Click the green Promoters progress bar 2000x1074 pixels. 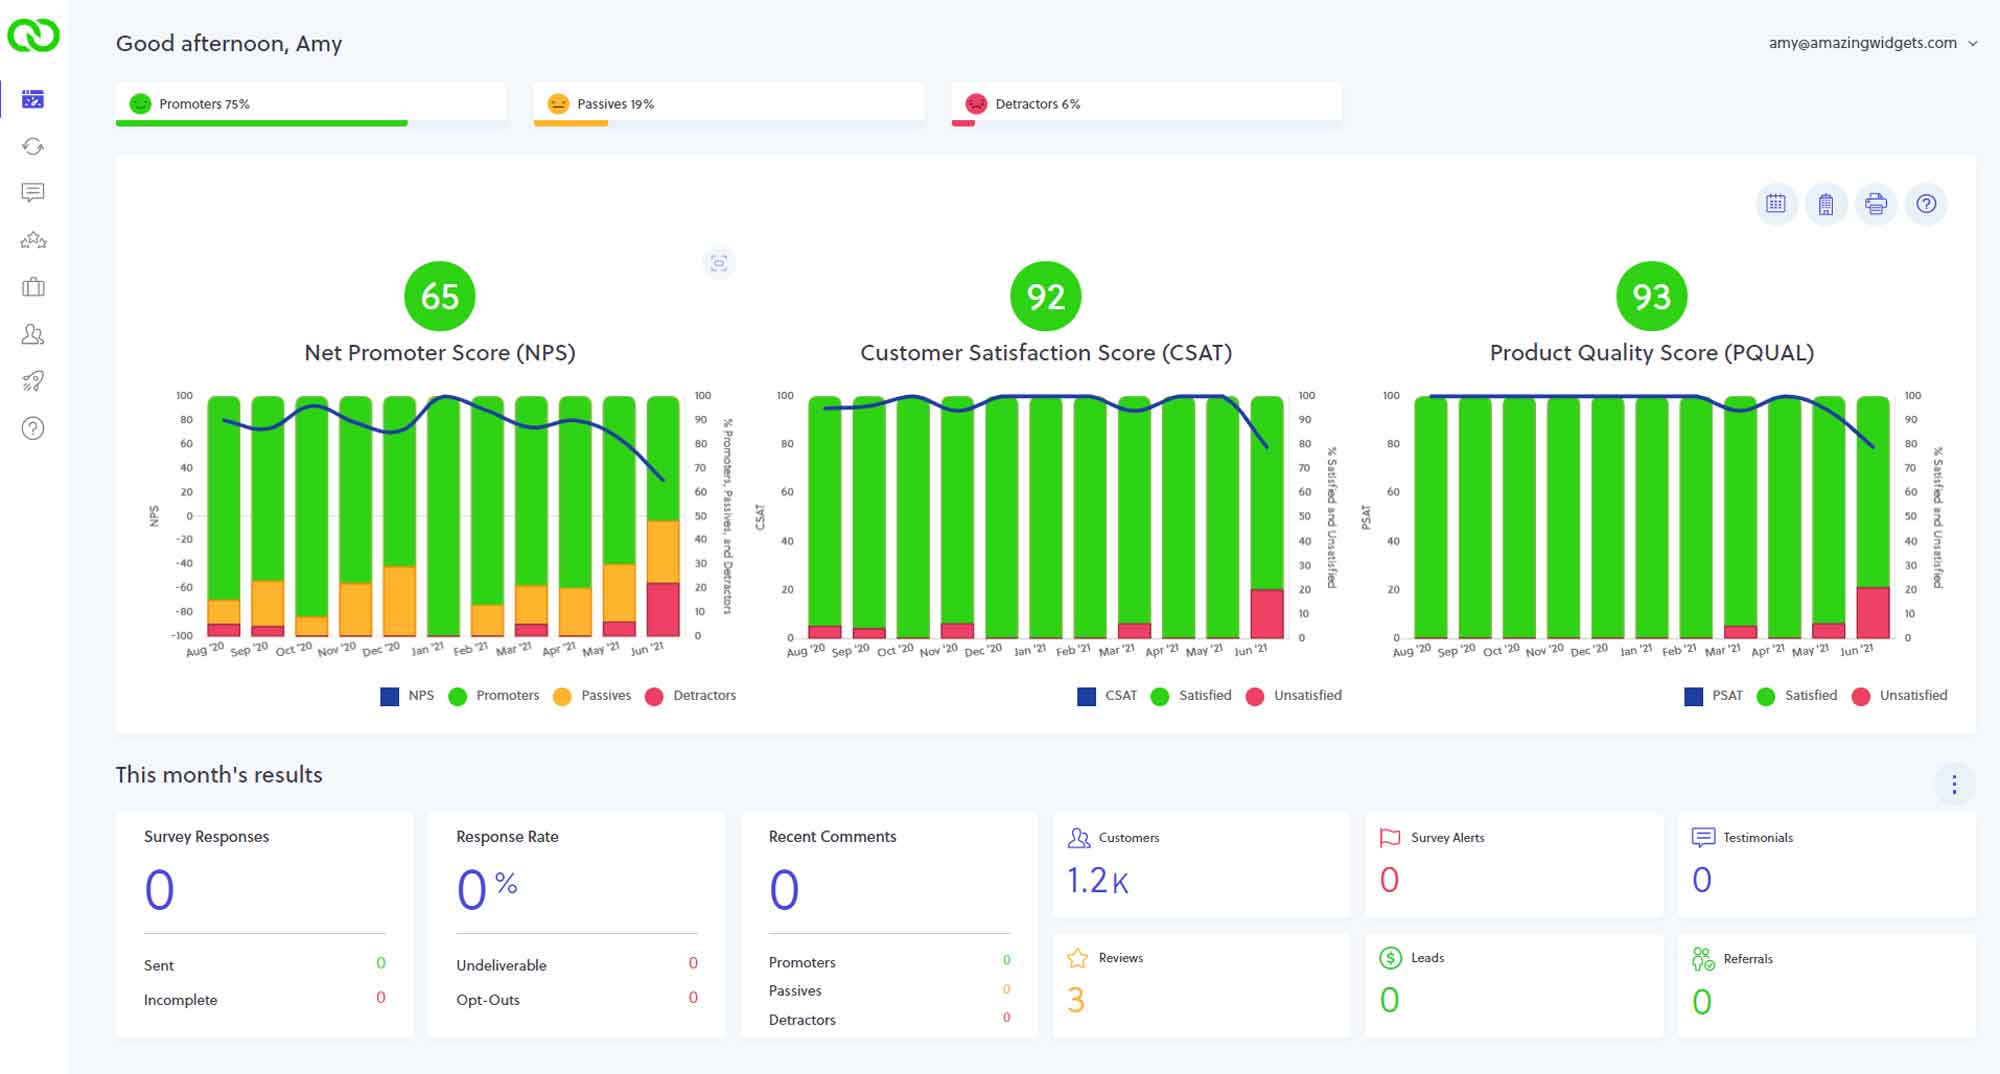tap(262, 123)
